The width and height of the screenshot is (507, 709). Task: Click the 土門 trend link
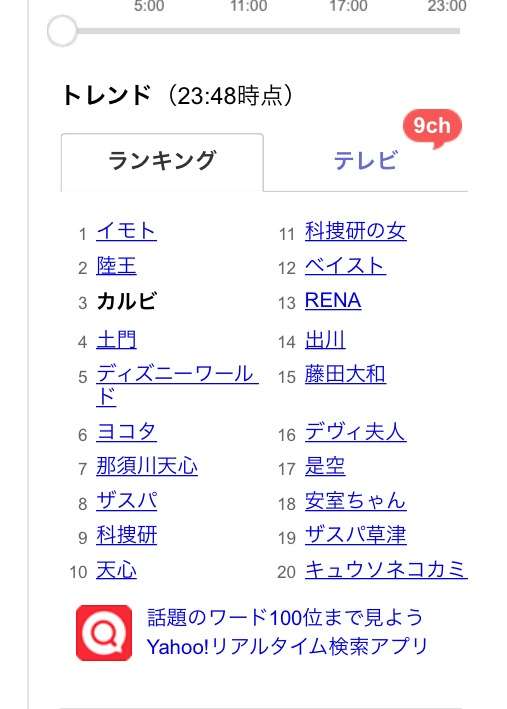(116, 340)
